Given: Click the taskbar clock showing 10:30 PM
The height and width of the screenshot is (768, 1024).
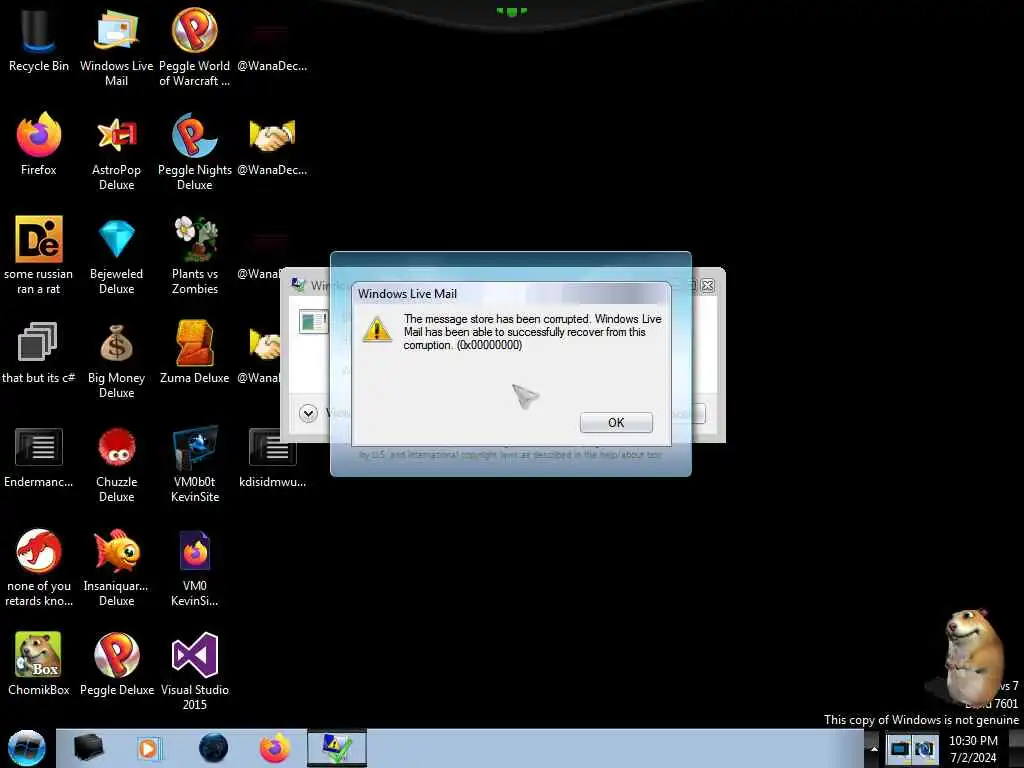Looking at the screenshot, I should [x=973, y=749].
